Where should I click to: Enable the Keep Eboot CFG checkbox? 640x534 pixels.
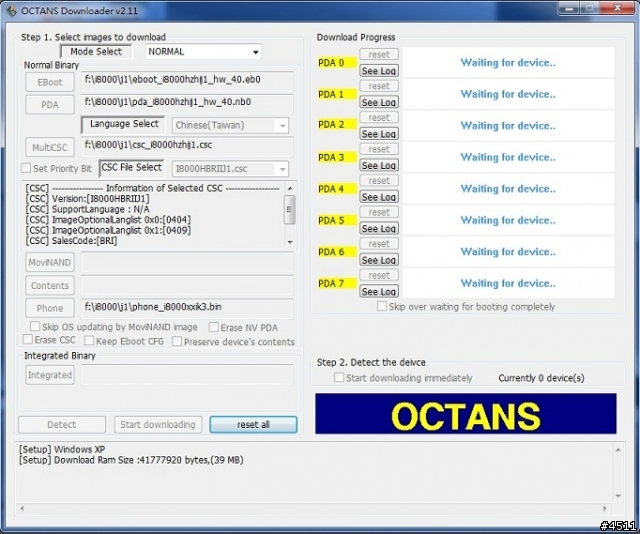point(89,340)
